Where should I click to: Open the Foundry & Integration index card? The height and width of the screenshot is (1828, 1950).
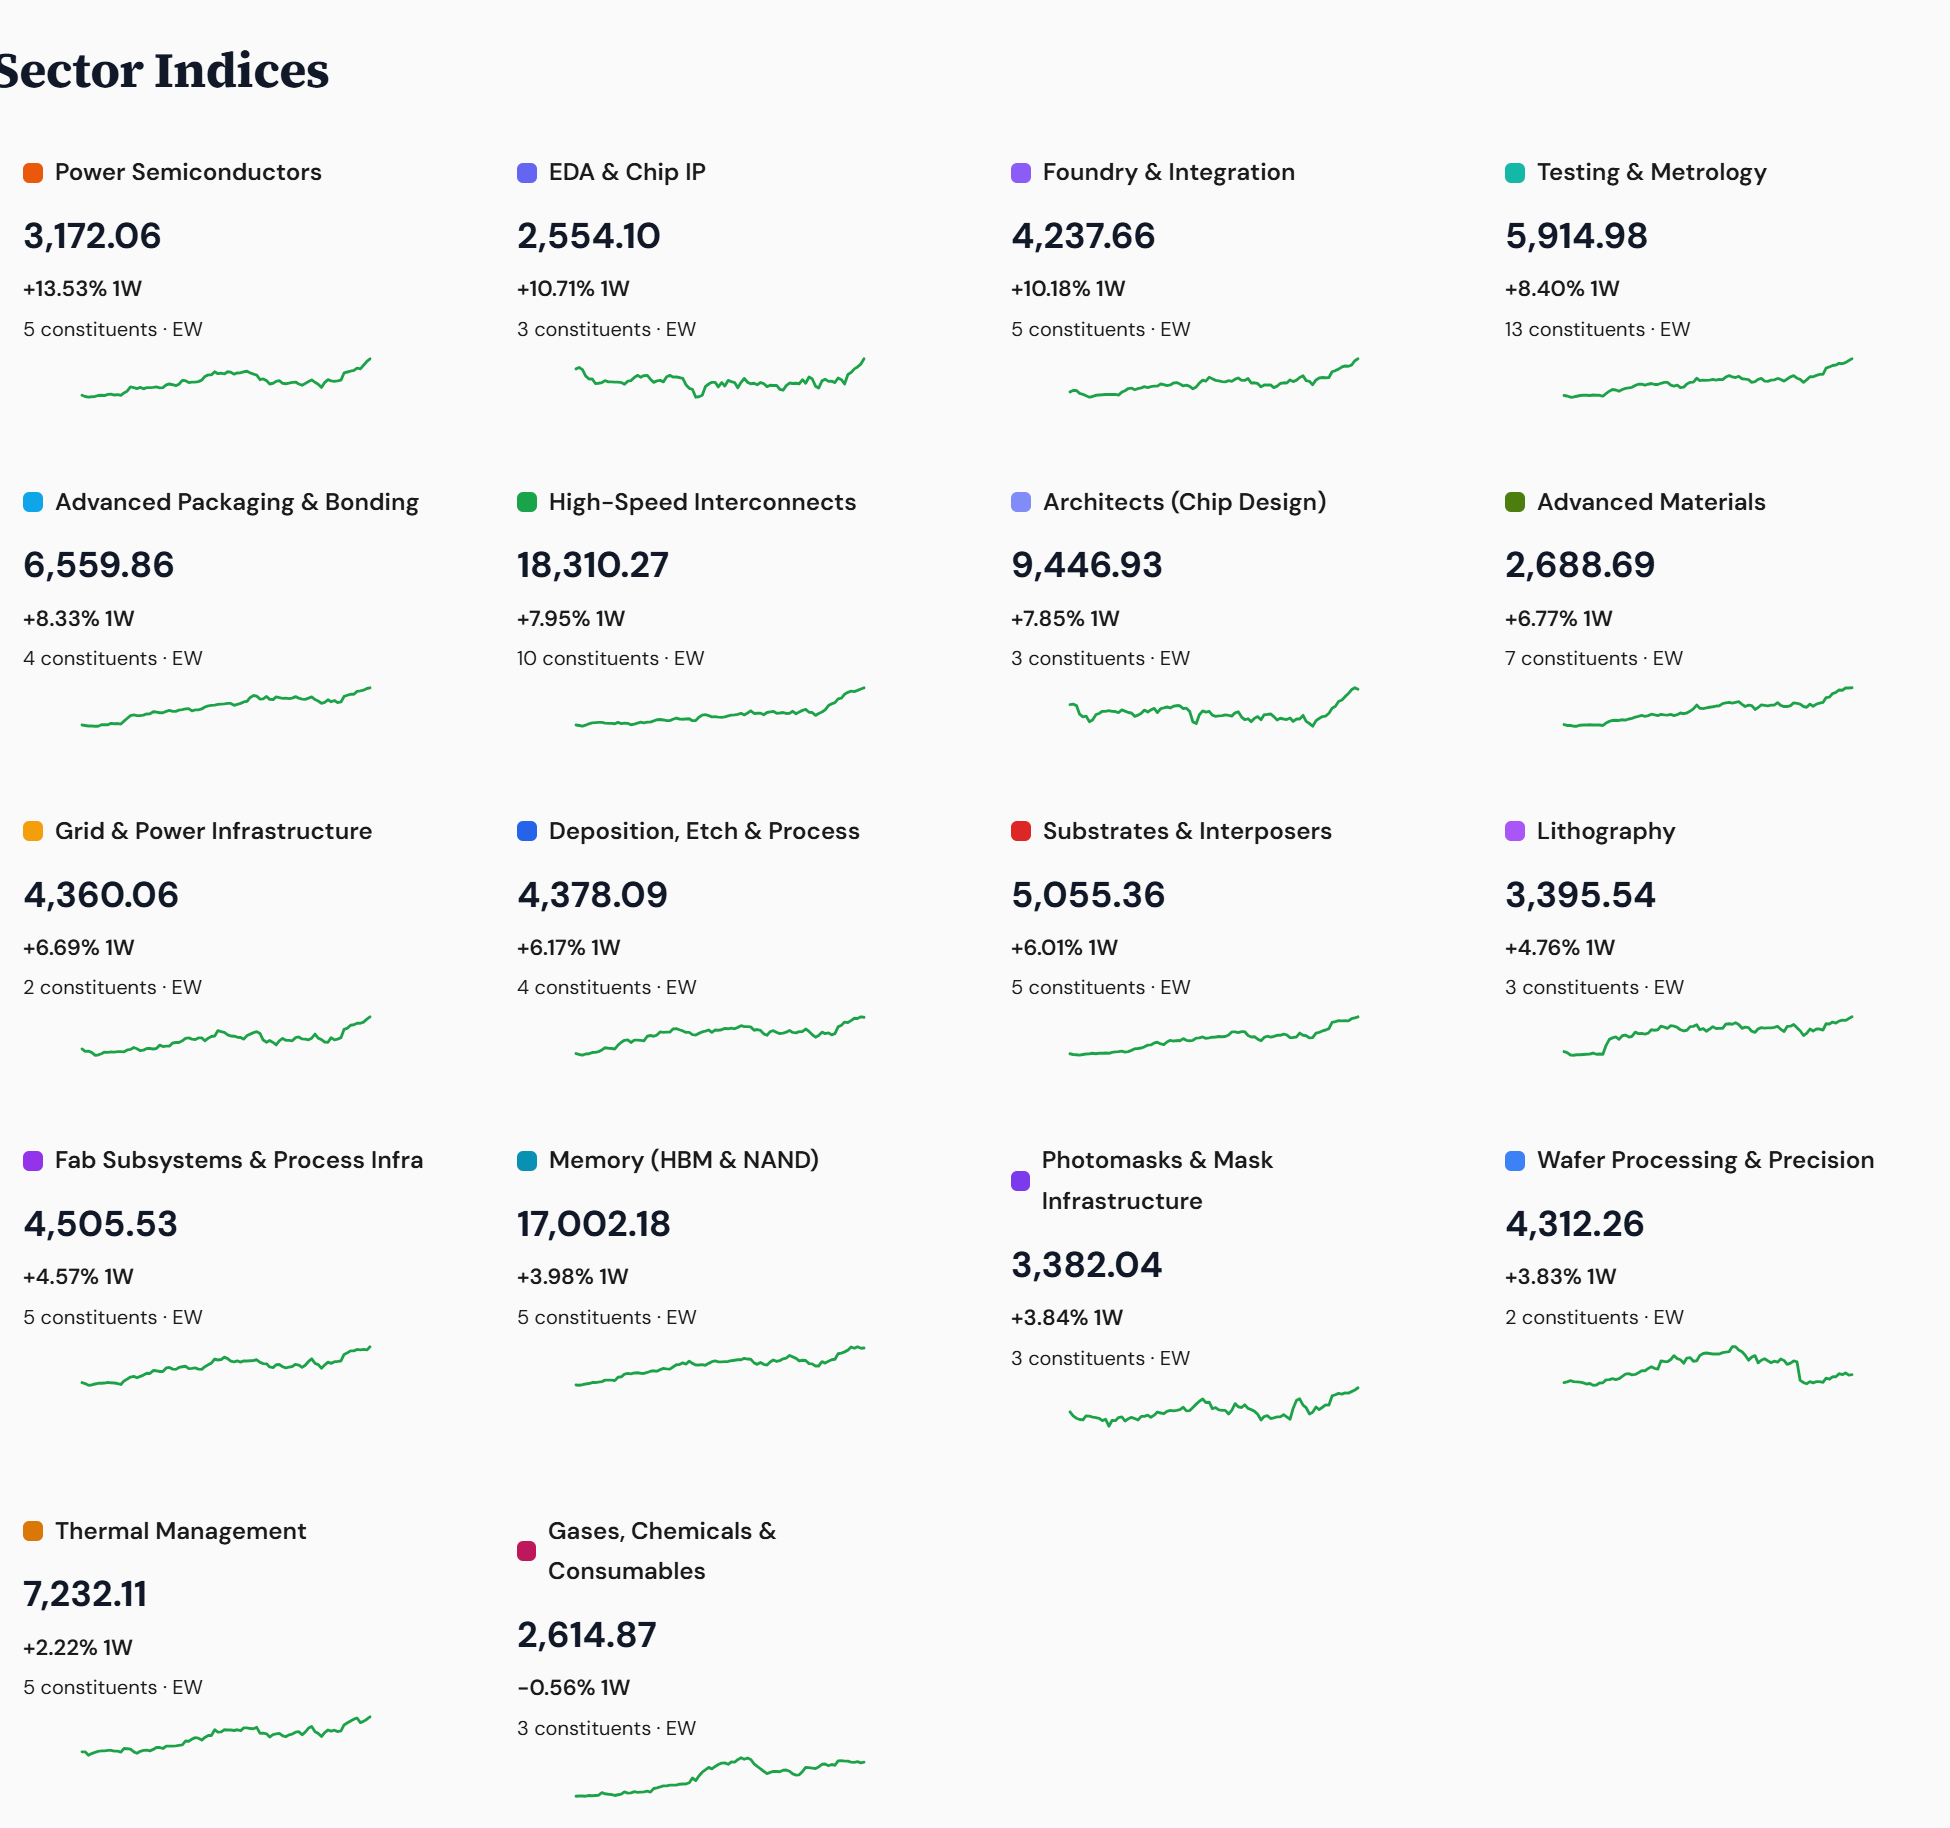pos(1167,172)
